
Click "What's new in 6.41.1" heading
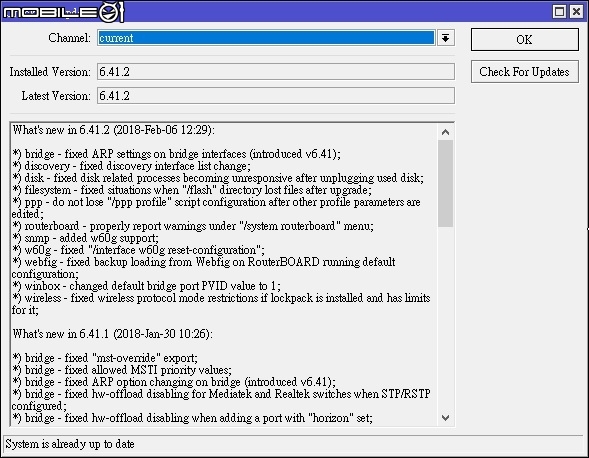pos(112,334)
